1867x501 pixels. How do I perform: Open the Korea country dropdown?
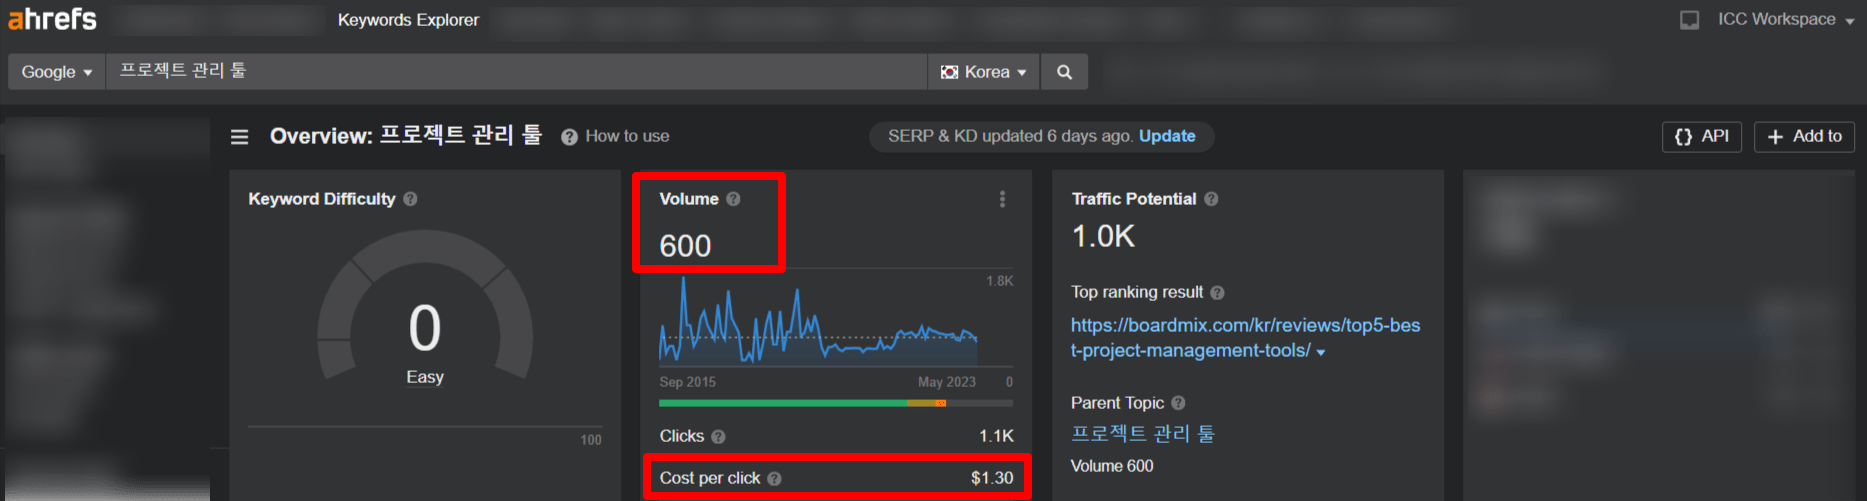(x=983, y=72)
